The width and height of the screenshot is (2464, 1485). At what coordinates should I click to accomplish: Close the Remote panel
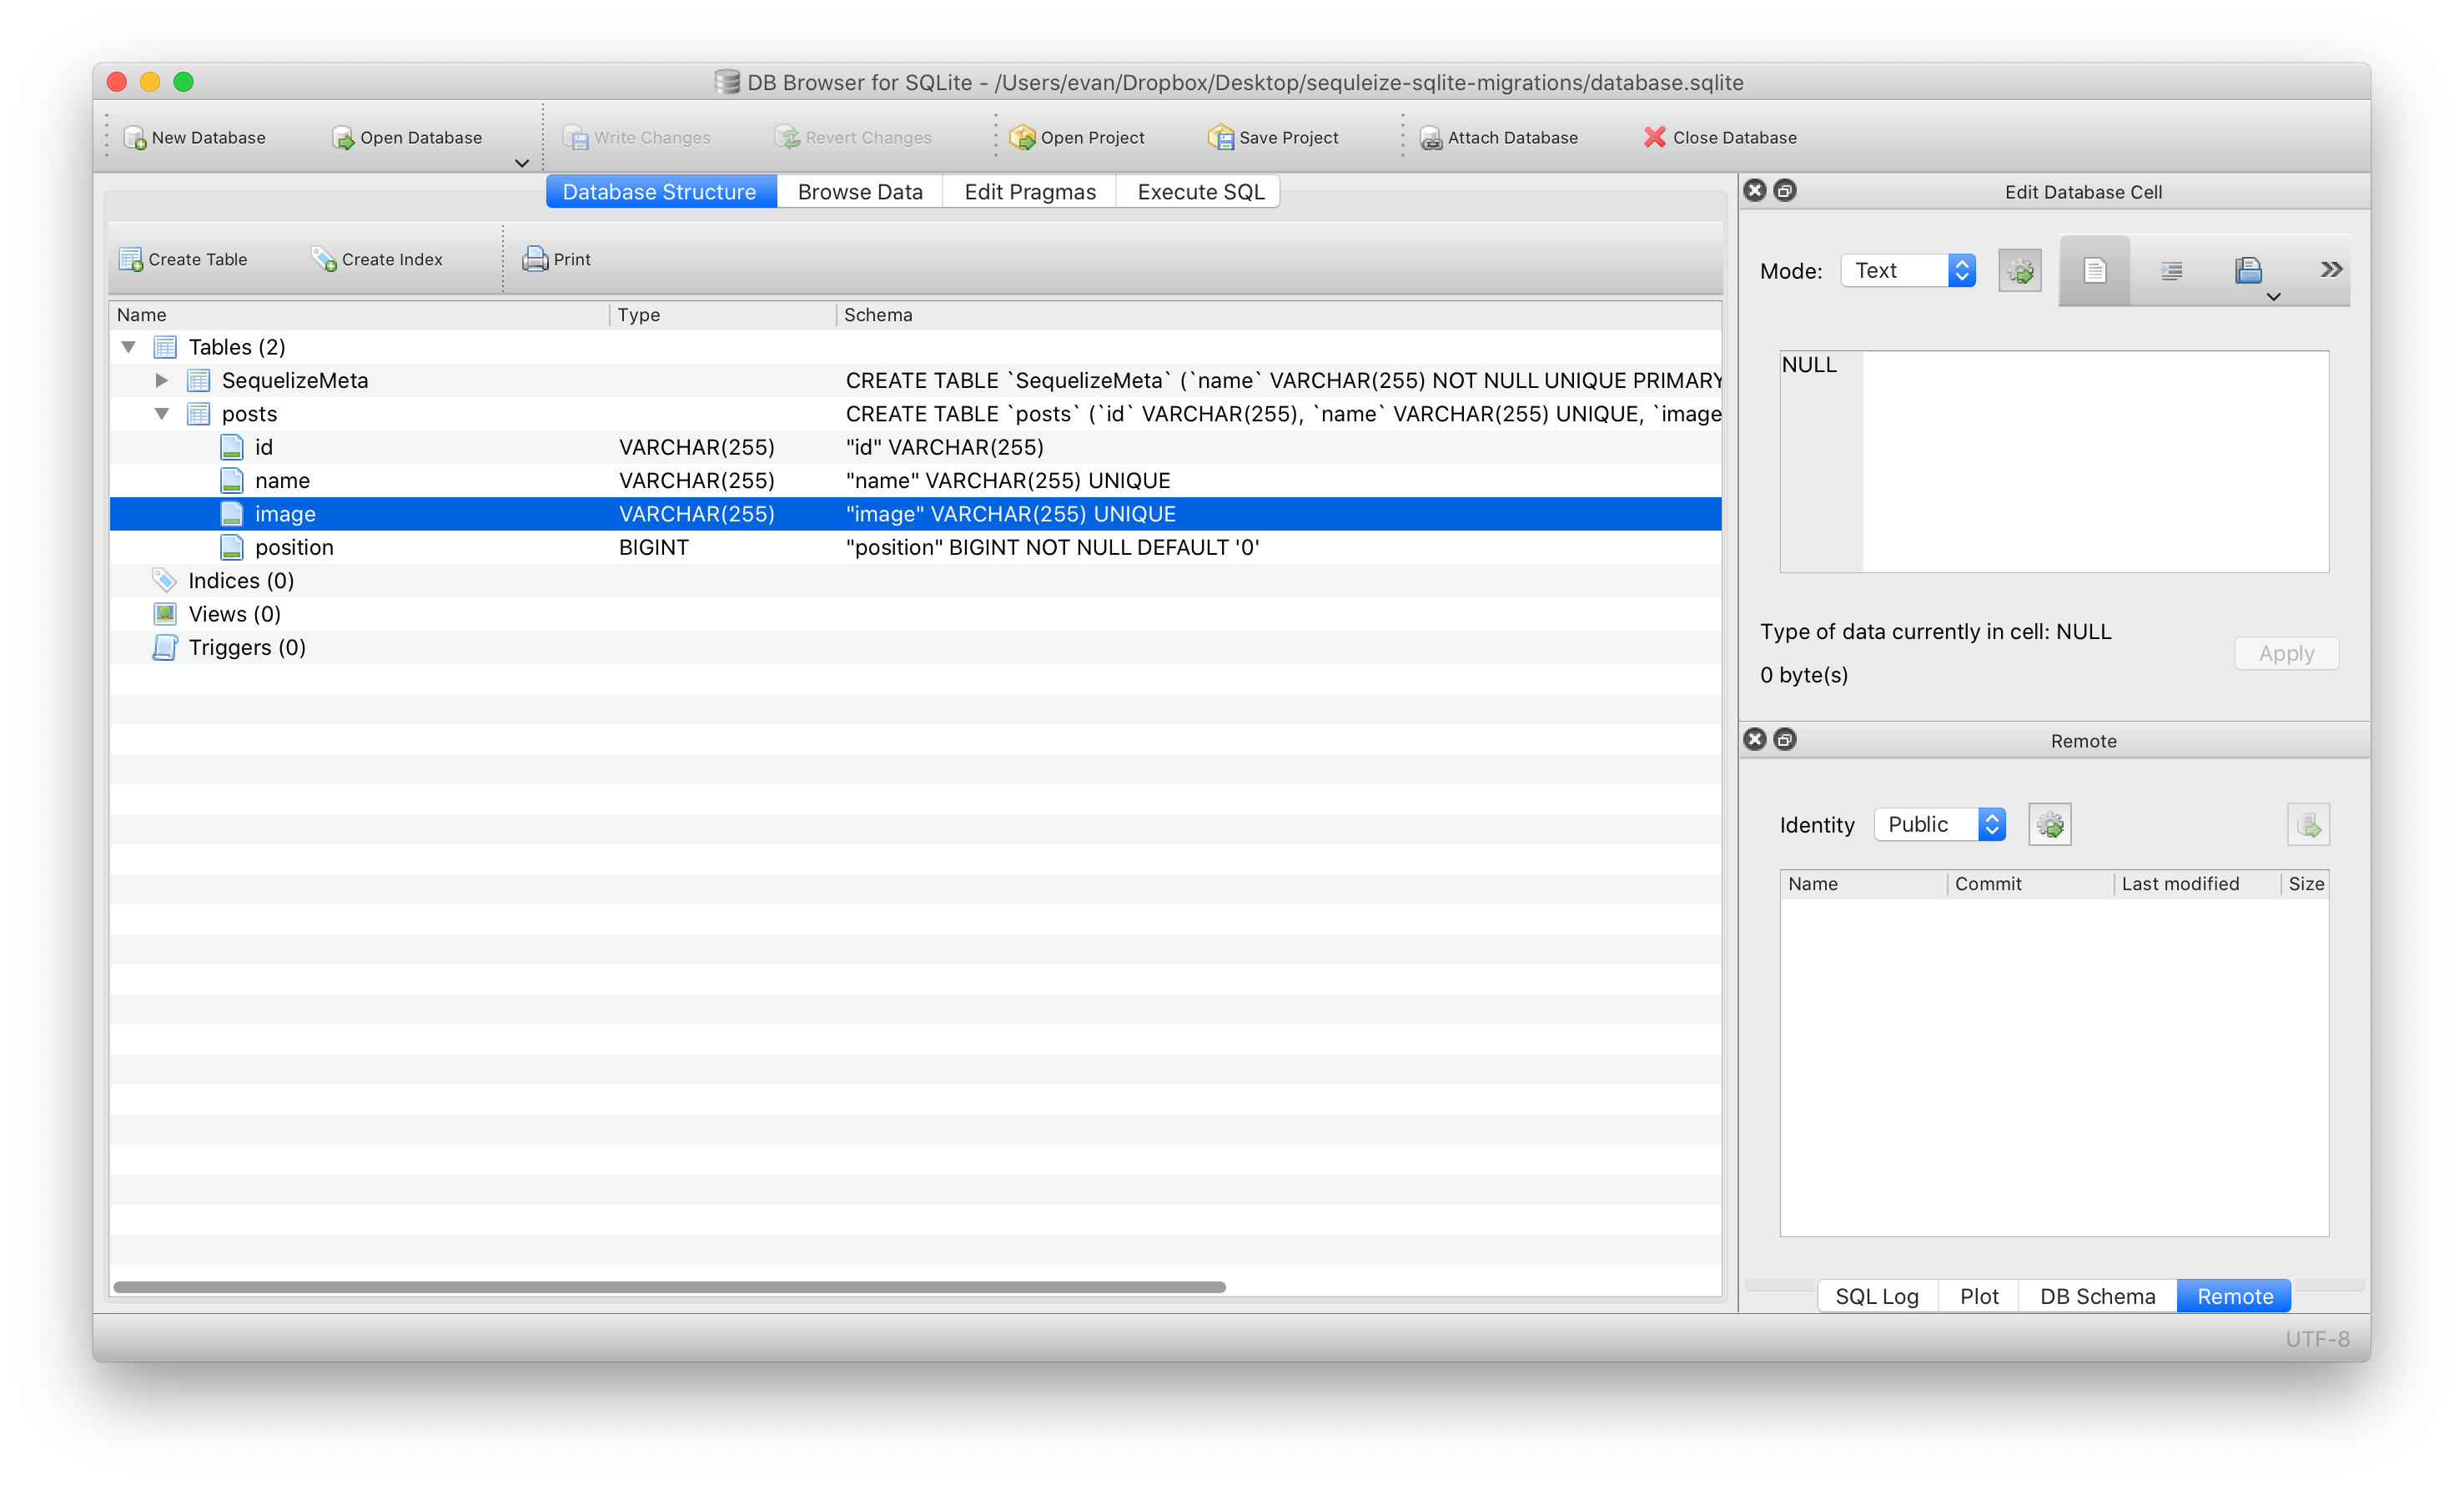[x=1755, y=740]
